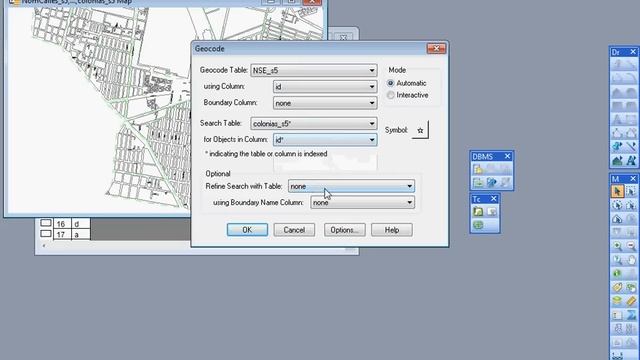Show the Legend window icon
The height and width of the screenshot is (360, 640).
(617, 315)
